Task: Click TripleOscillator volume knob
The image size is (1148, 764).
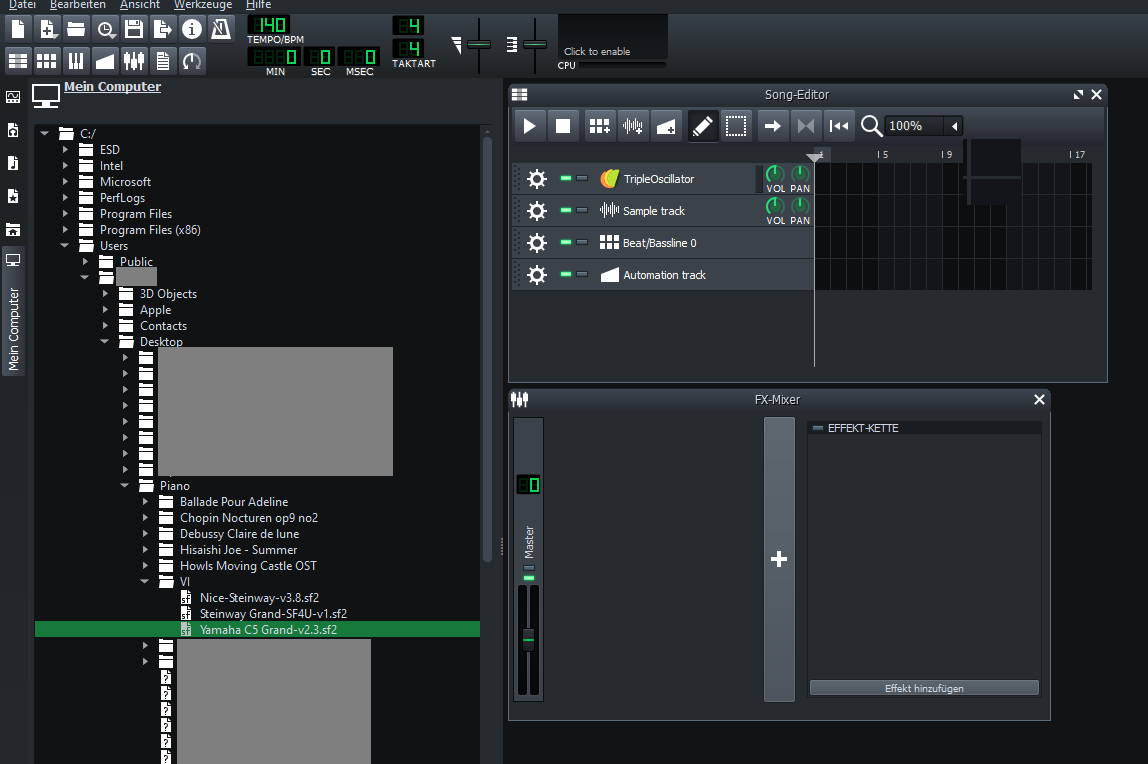Action: (x=775, y=174)
